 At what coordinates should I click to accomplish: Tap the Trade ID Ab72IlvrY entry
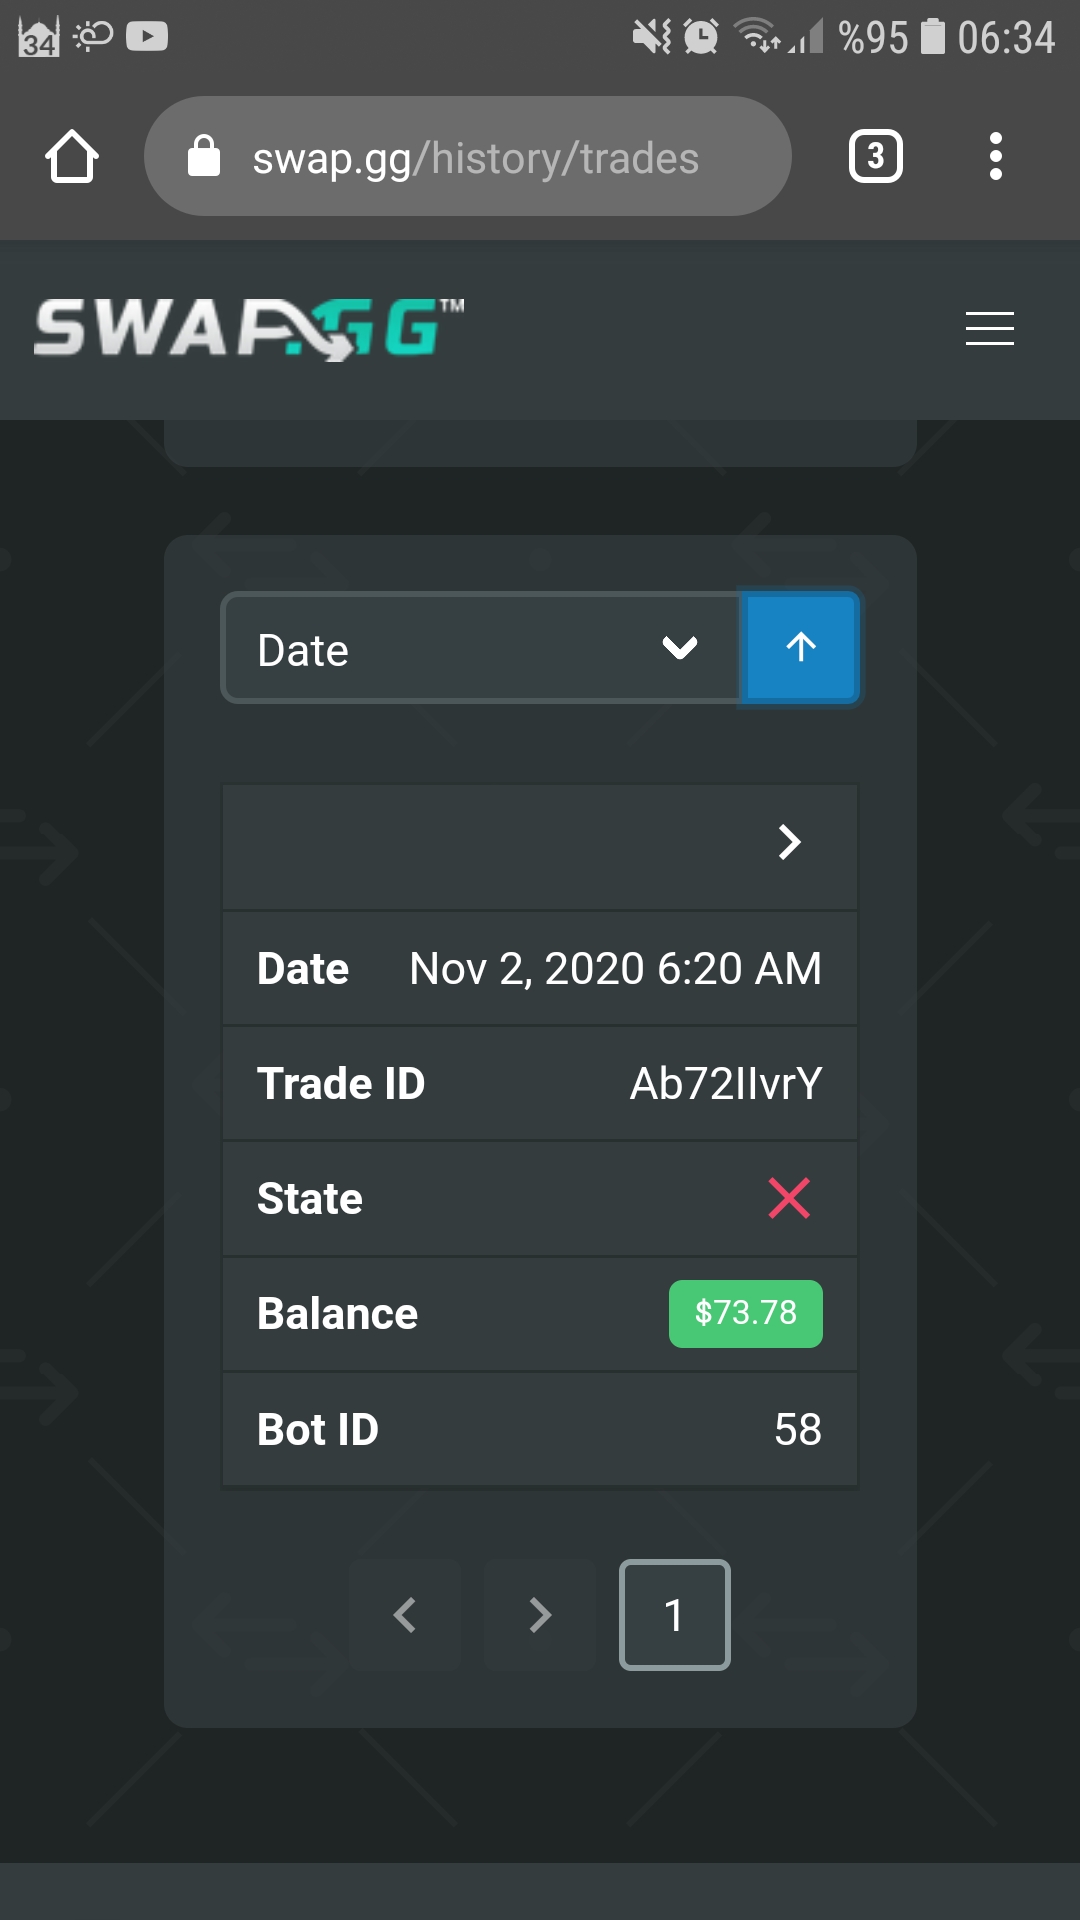click(727, 1082)
